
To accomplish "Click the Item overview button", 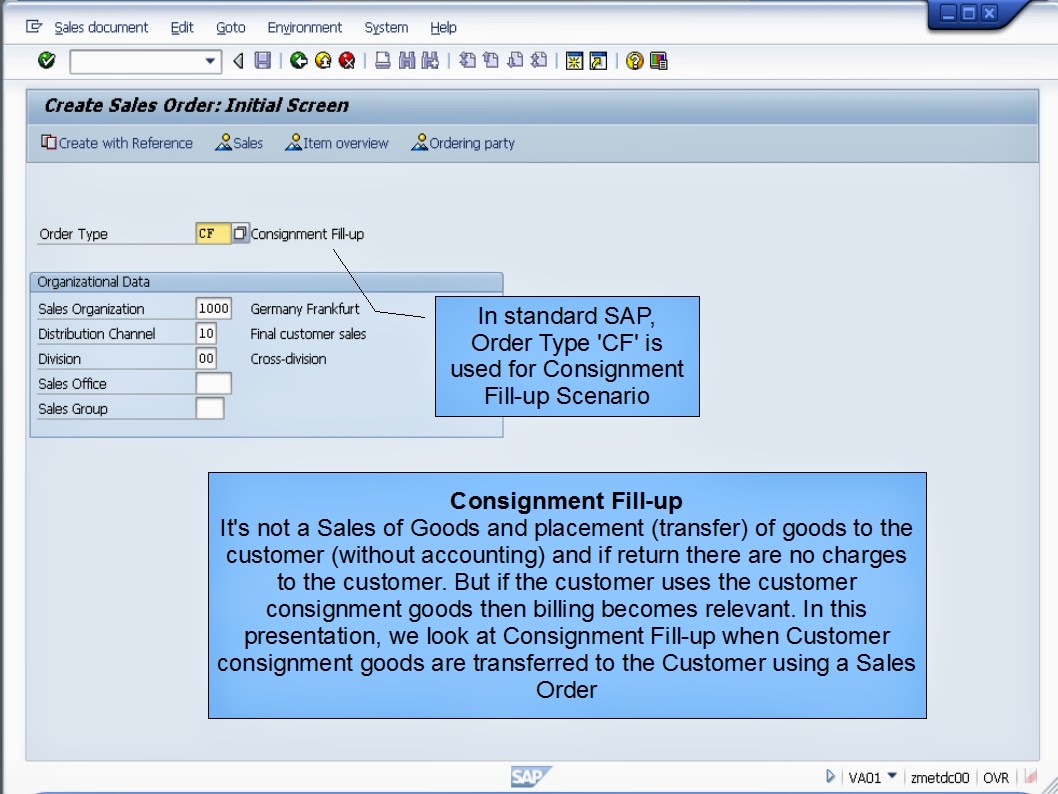I will tap(339, 143).
